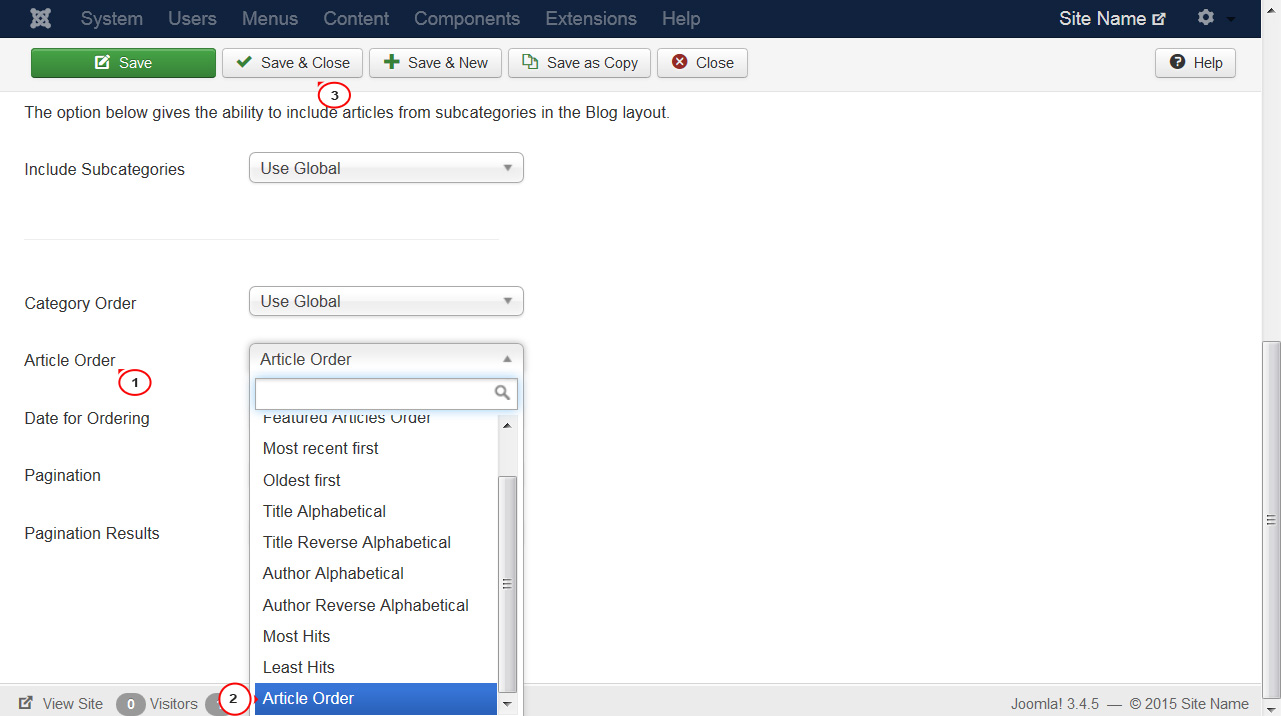The height and width of the screenshot is (716, 1281).
Task: Open the Components menu
Action: (467, 19)
